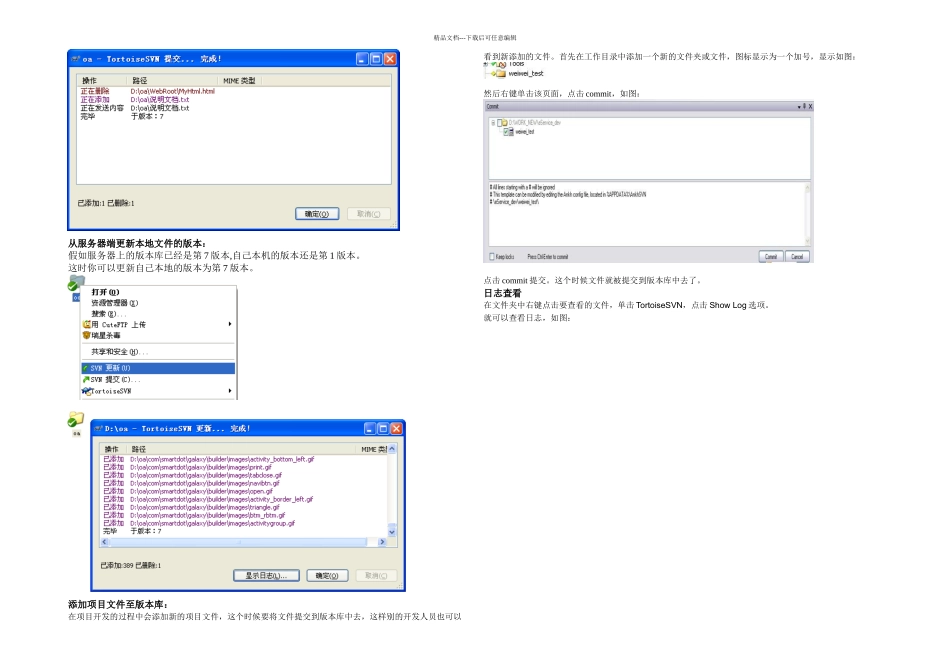Click 取消(C) in the update-finished dialog

376,576
